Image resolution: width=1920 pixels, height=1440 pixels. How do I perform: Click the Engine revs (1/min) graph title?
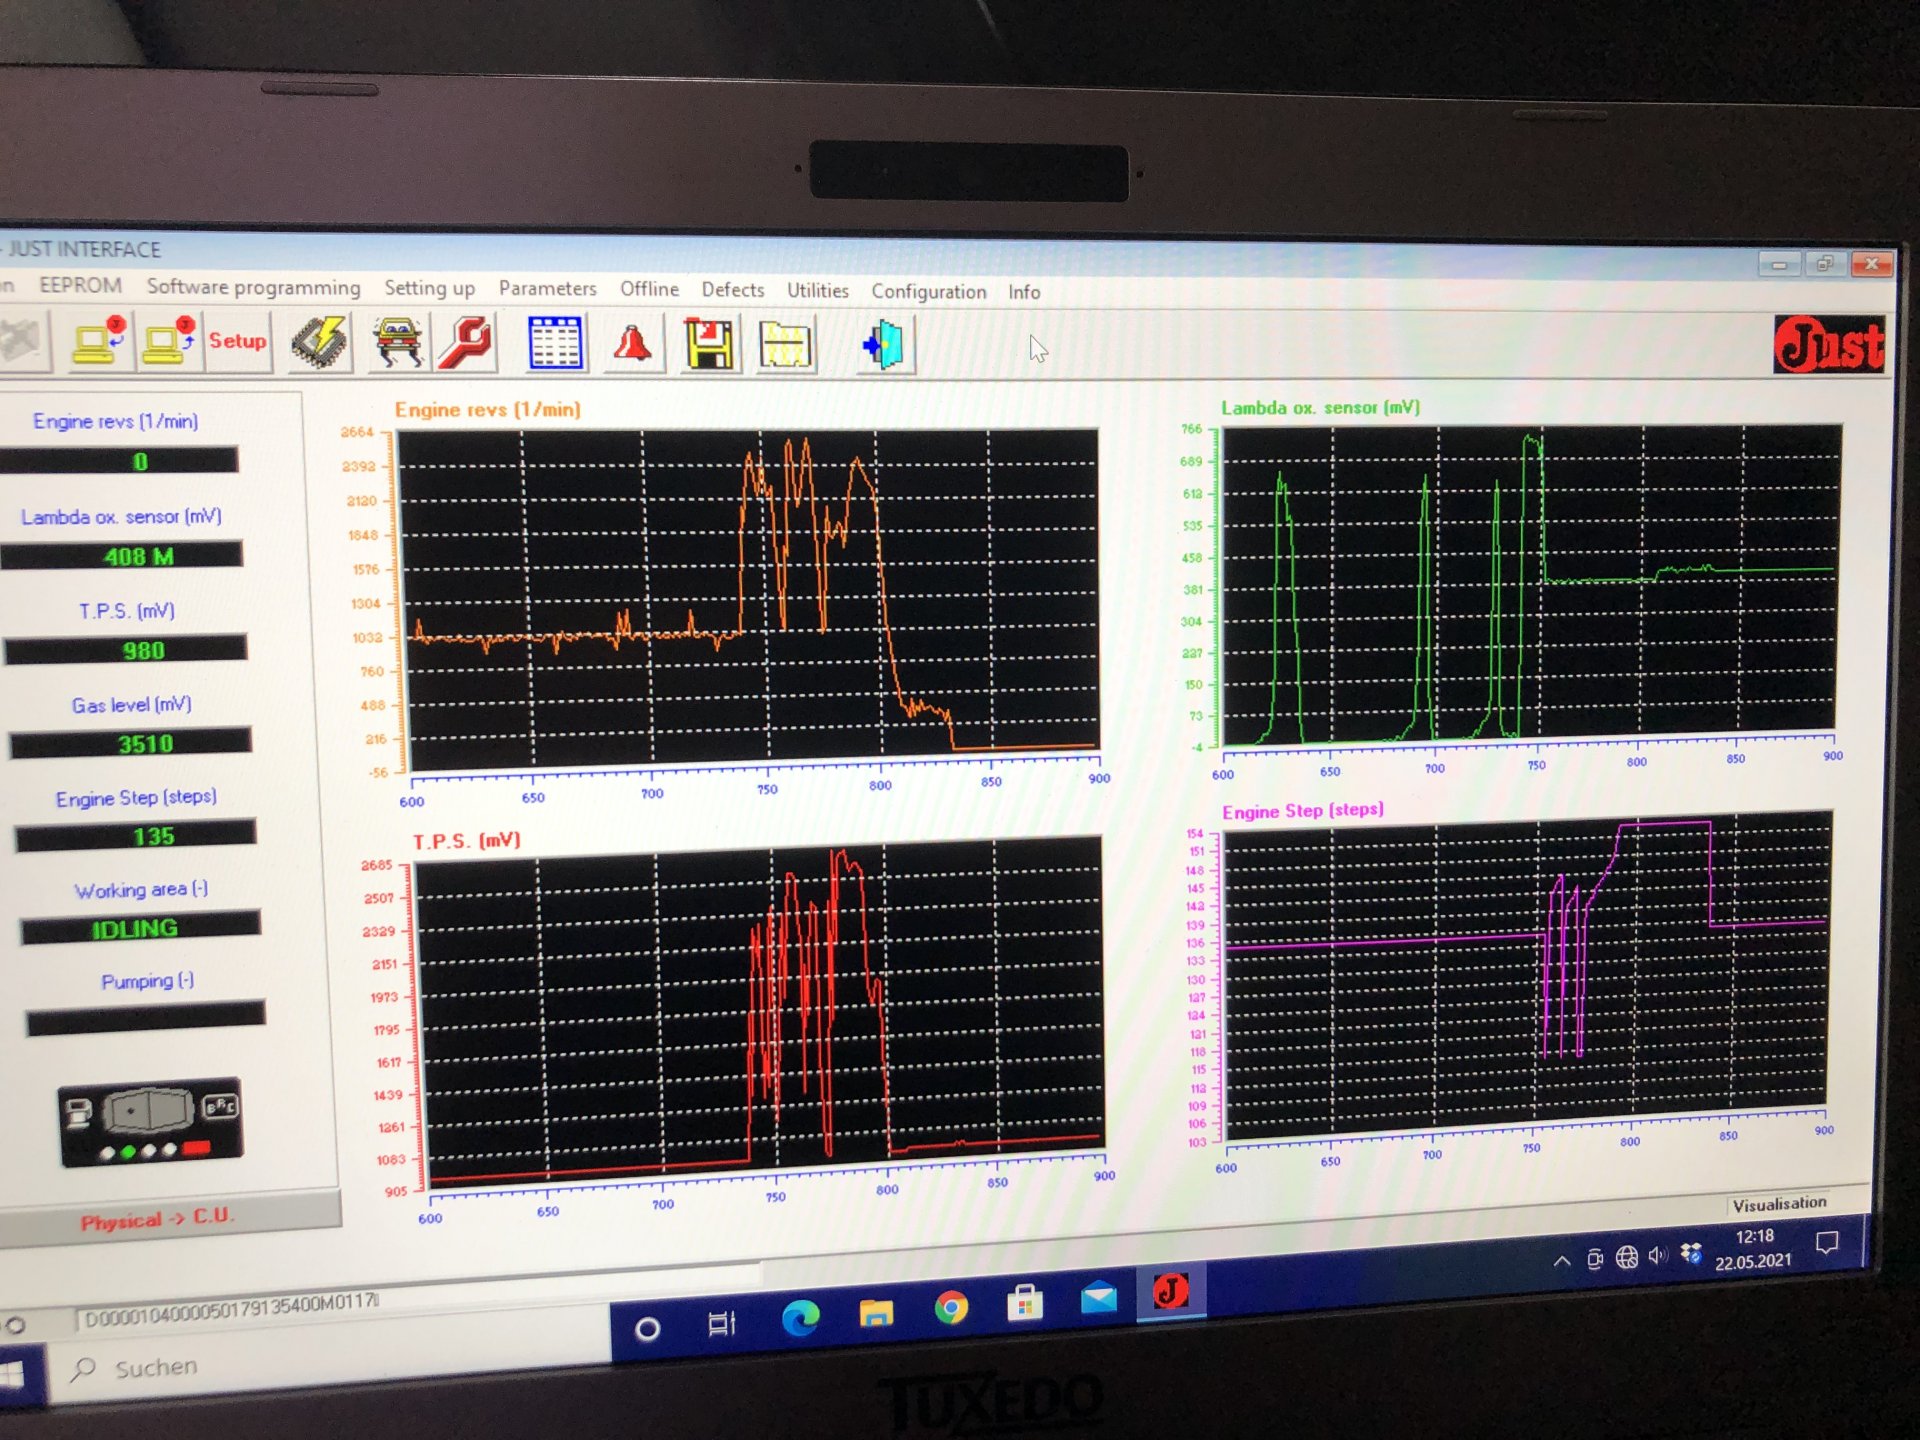487,409
